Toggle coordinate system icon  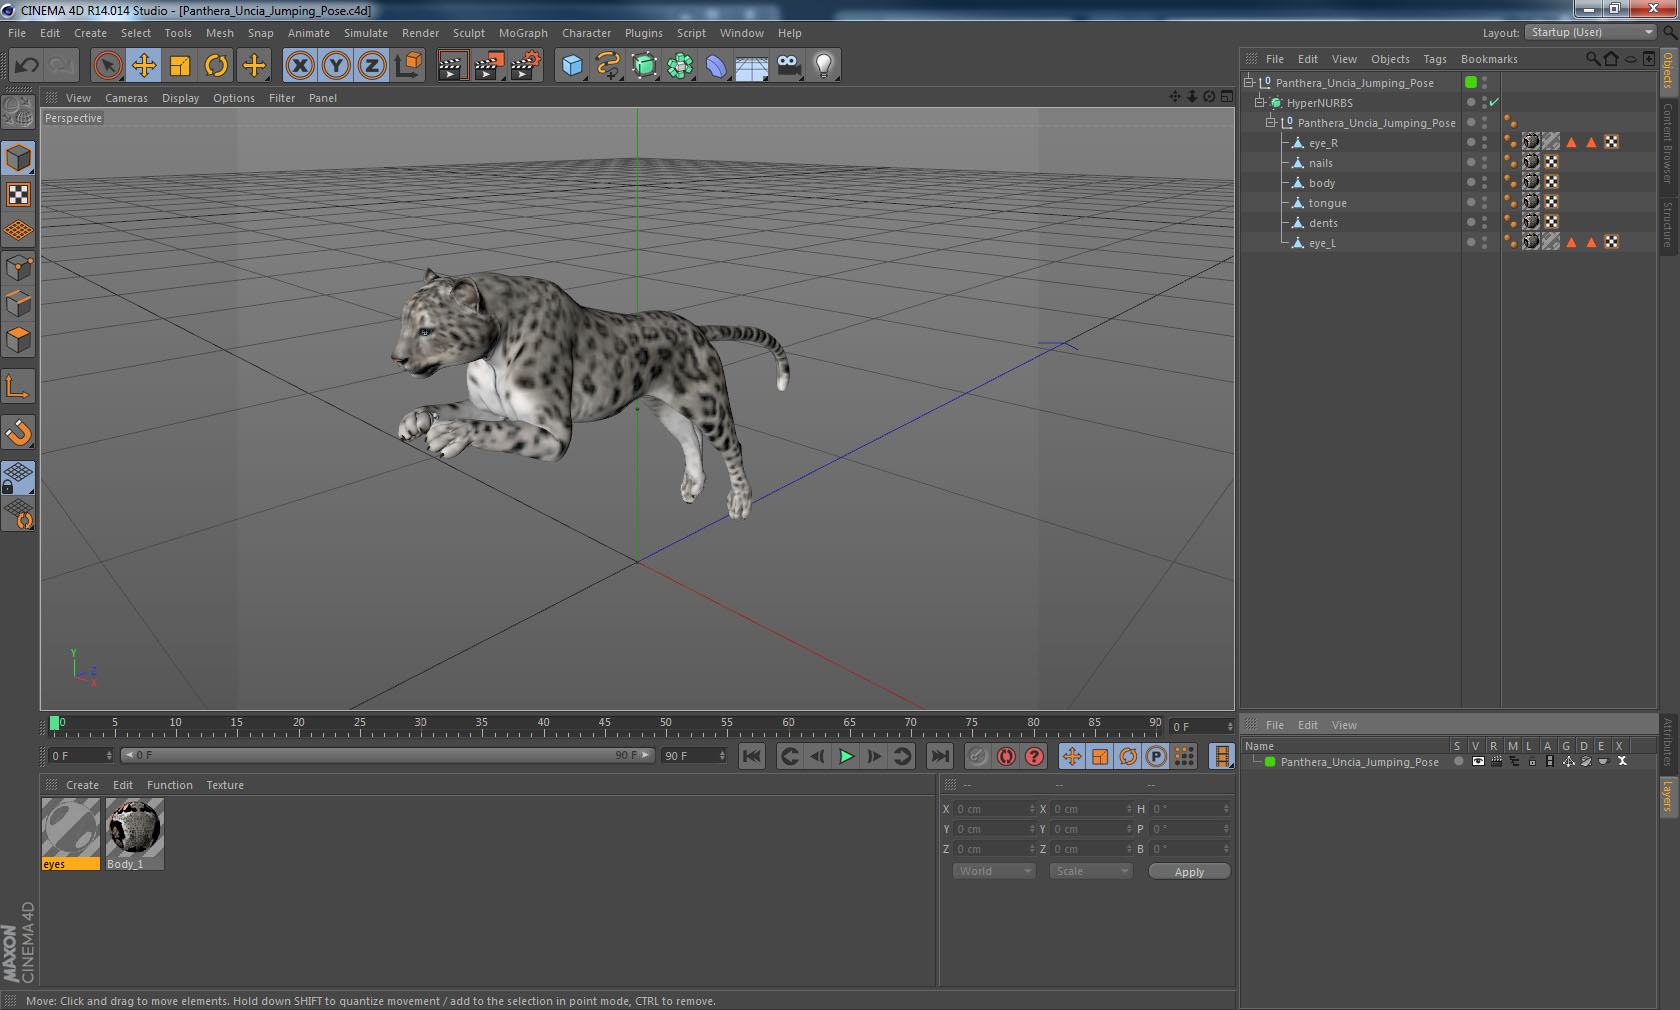[x=408, y=66]
